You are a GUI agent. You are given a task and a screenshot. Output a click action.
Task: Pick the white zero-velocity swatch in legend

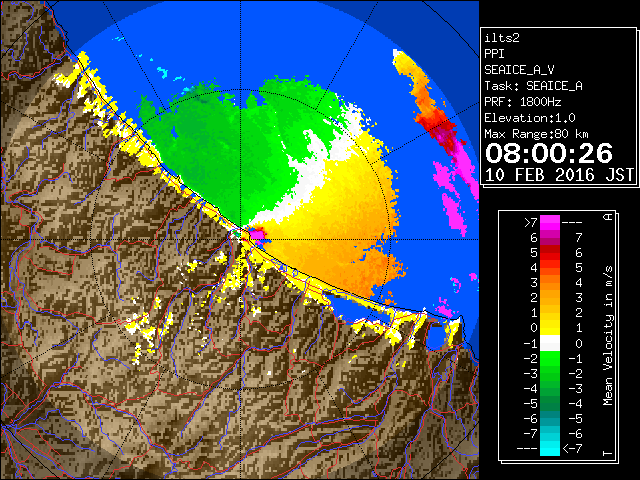(x=550, y=343)
